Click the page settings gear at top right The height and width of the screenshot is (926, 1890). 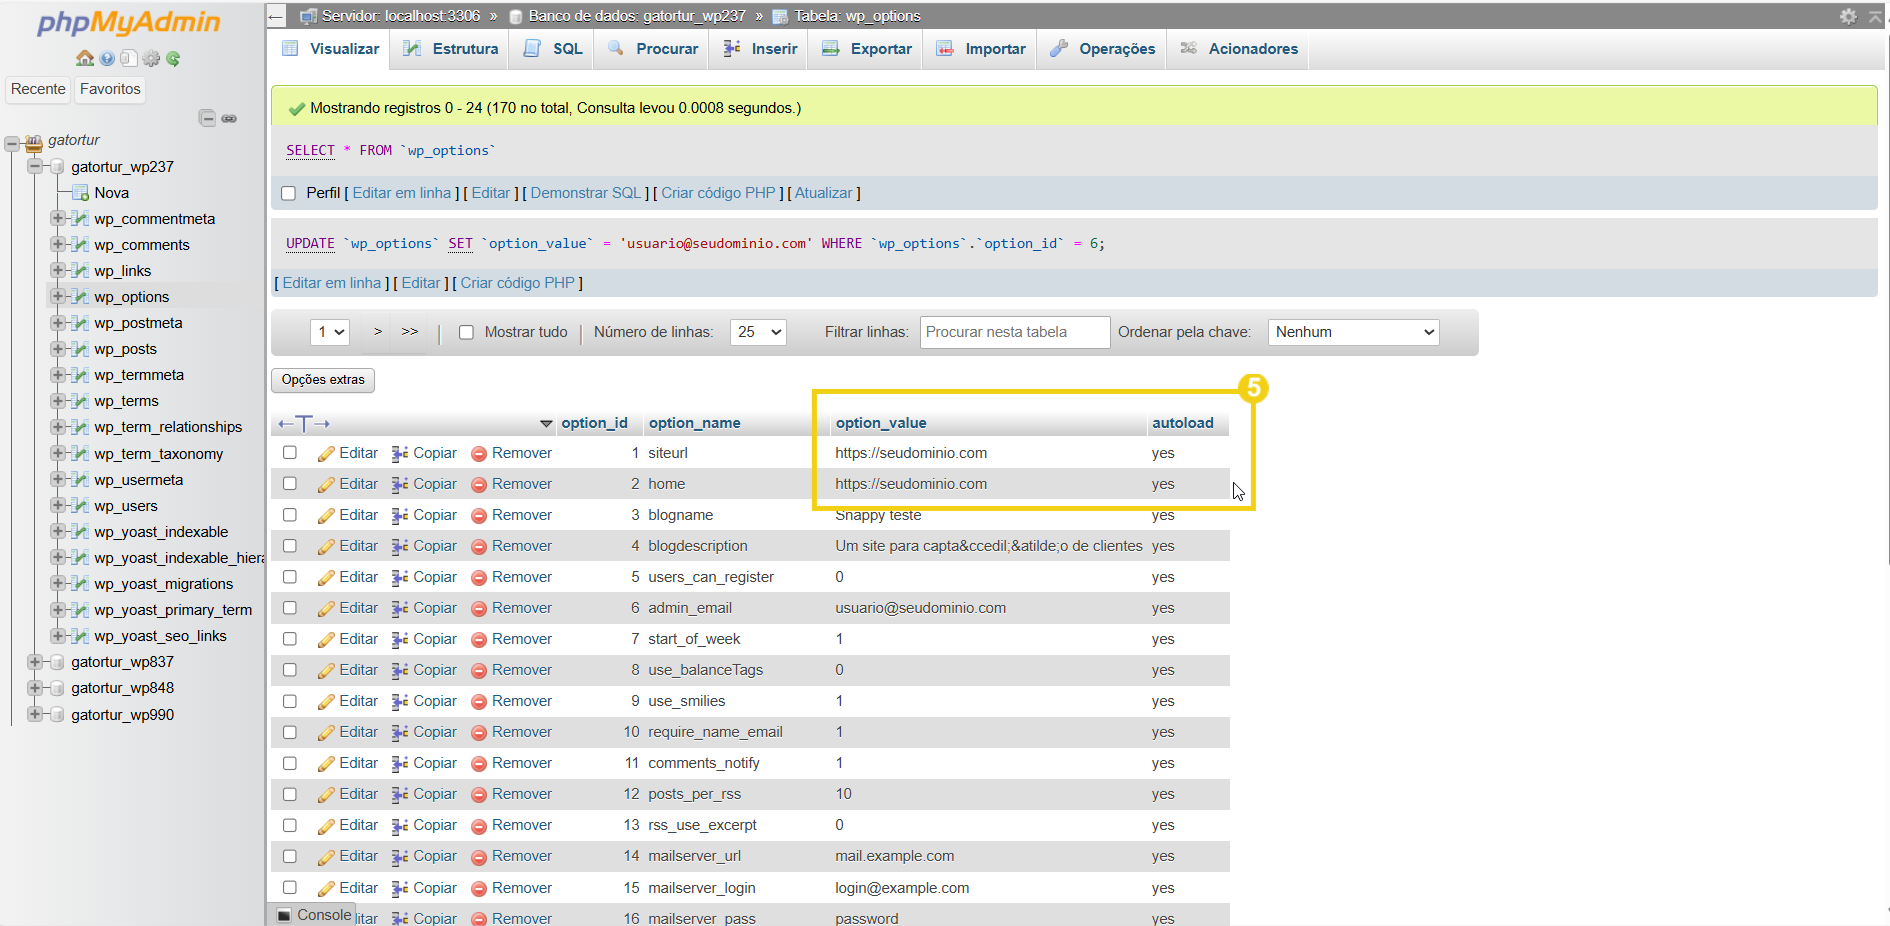1847,16
